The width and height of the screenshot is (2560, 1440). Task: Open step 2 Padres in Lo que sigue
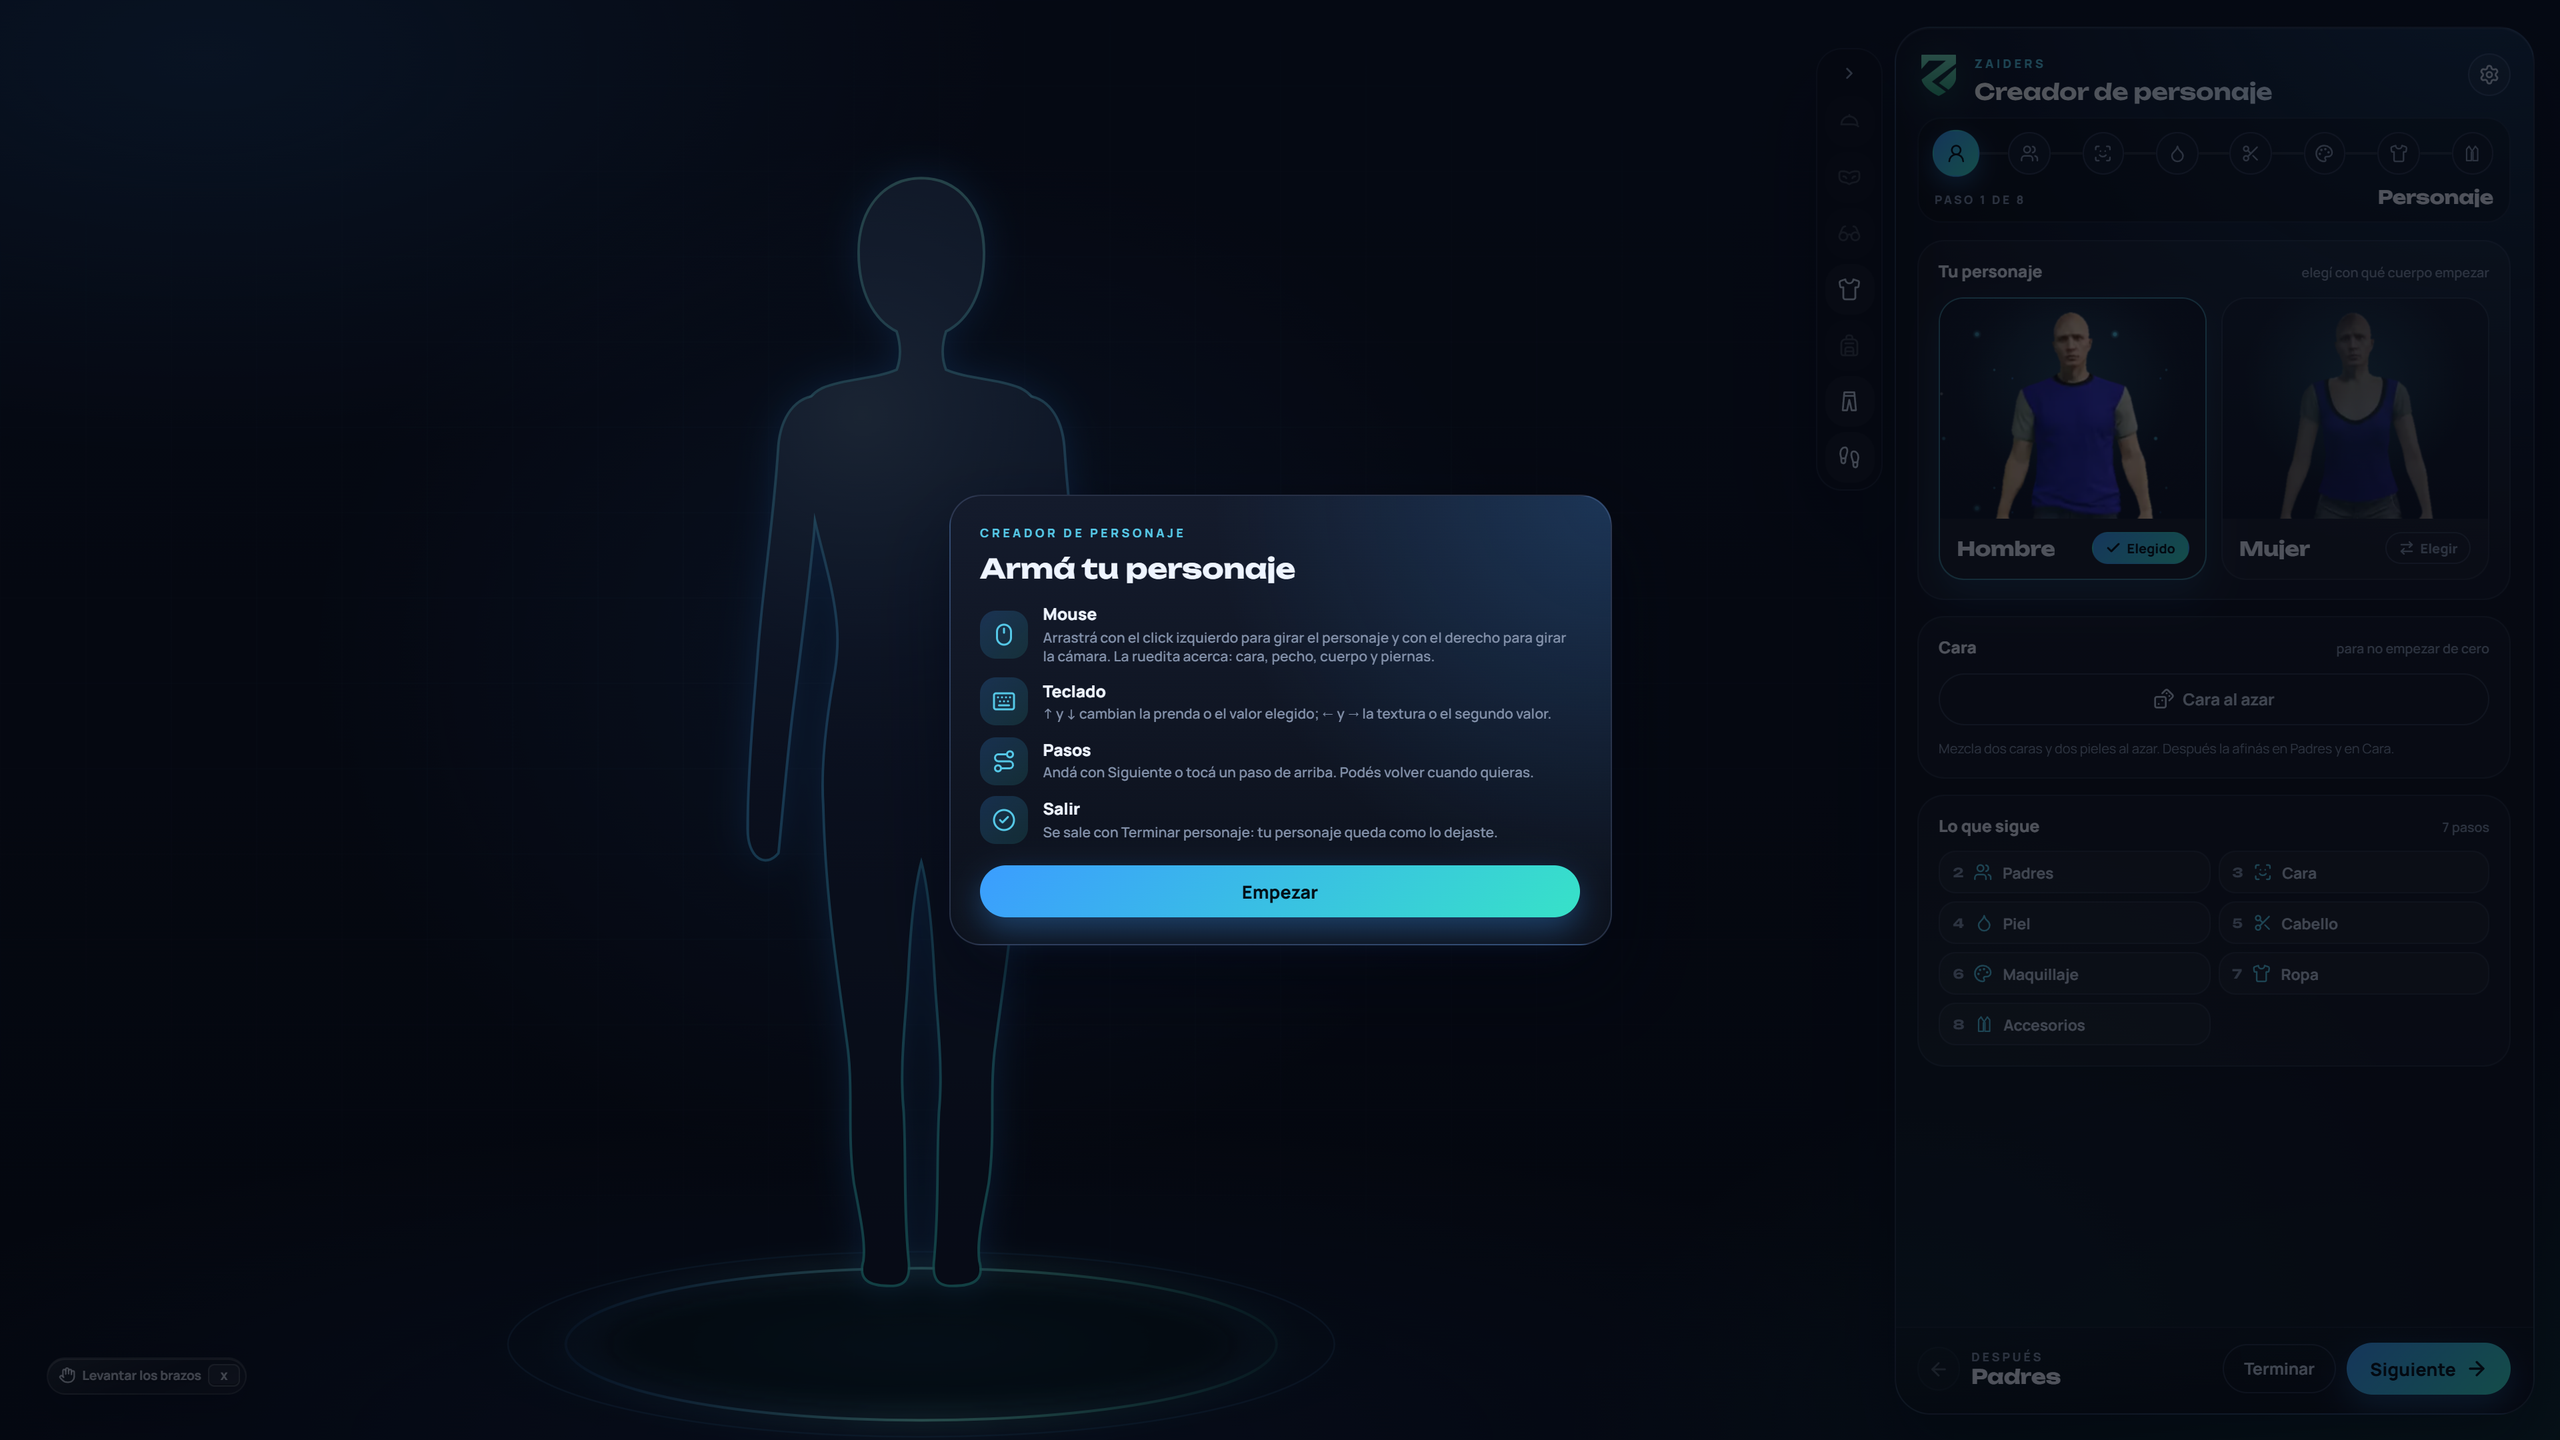[2074, 872]
